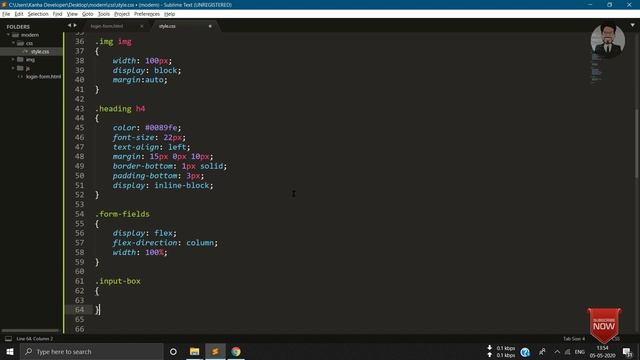The image size is (640, 360).
Task: Open the File menu
Action: pyautogui.click(x=6, y=14)
